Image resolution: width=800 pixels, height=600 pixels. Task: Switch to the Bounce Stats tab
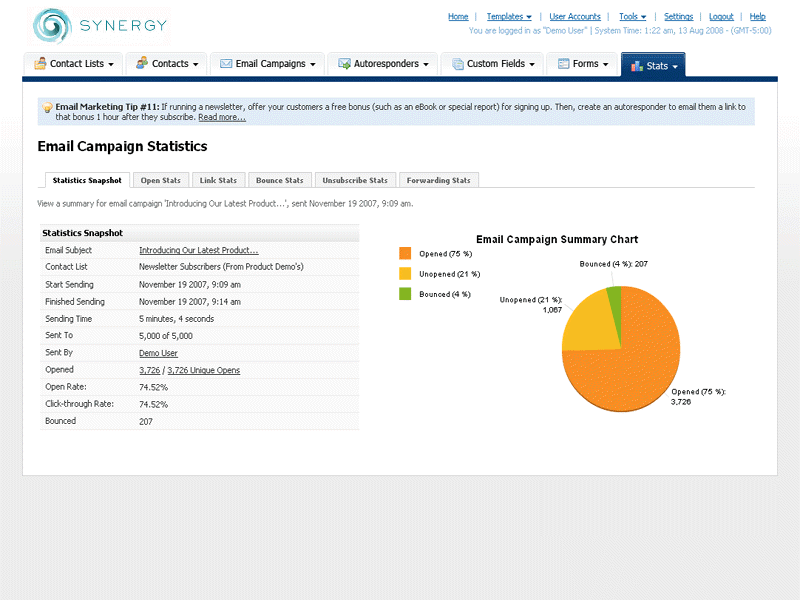coord(279,181)
